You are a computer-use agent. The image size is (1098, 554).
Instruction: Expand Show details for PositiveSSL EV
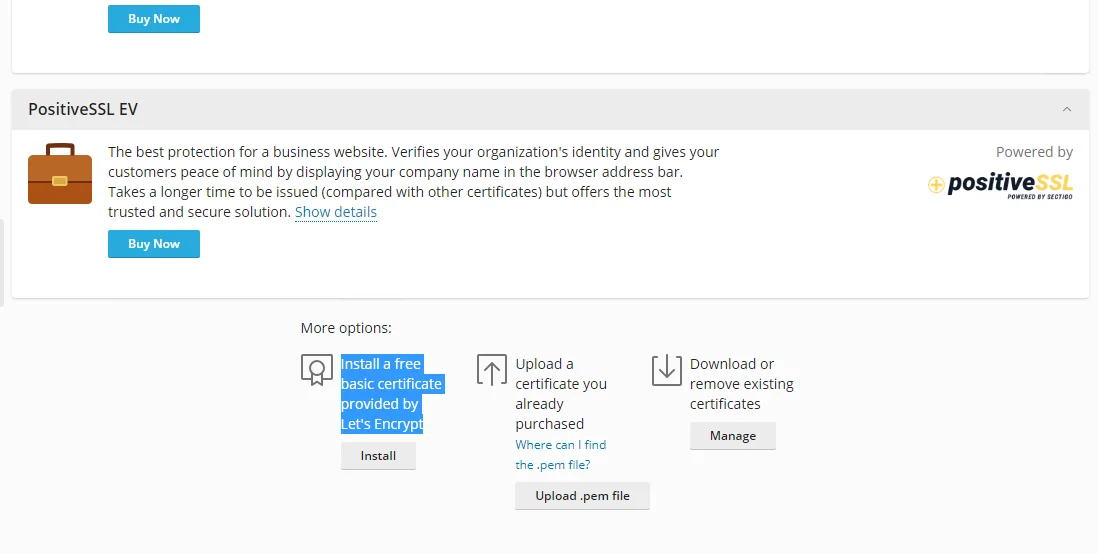pyautogui.click(x=335, y=212)
